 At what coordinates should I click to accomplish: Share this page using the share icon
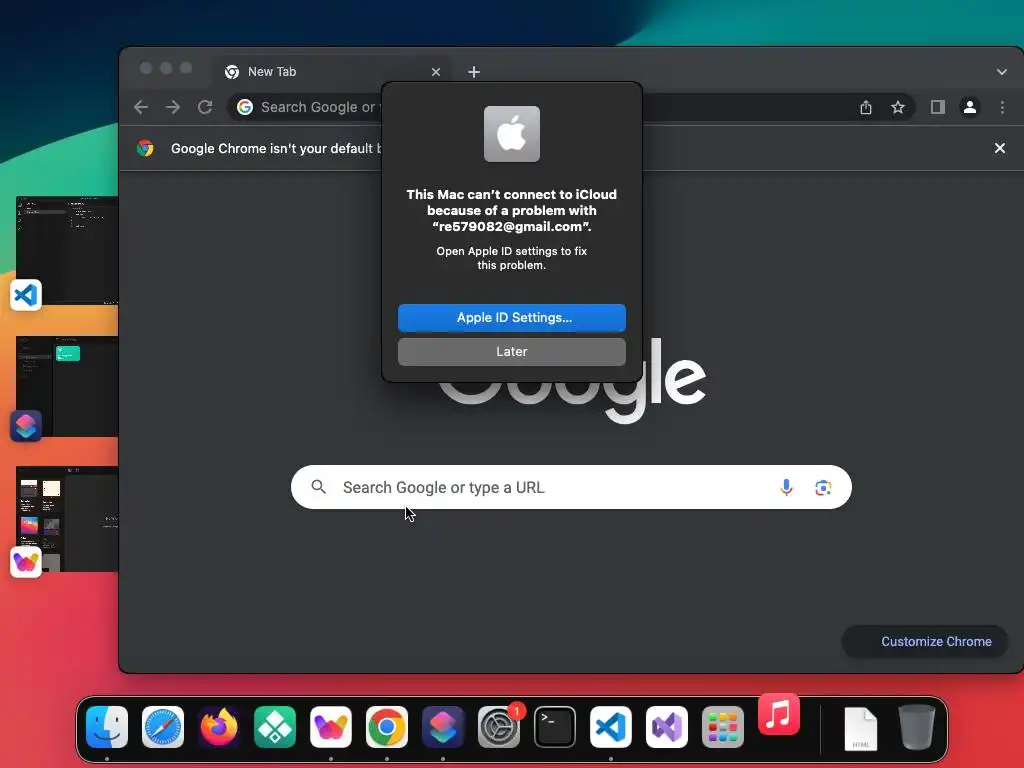[x=866, y=107]
